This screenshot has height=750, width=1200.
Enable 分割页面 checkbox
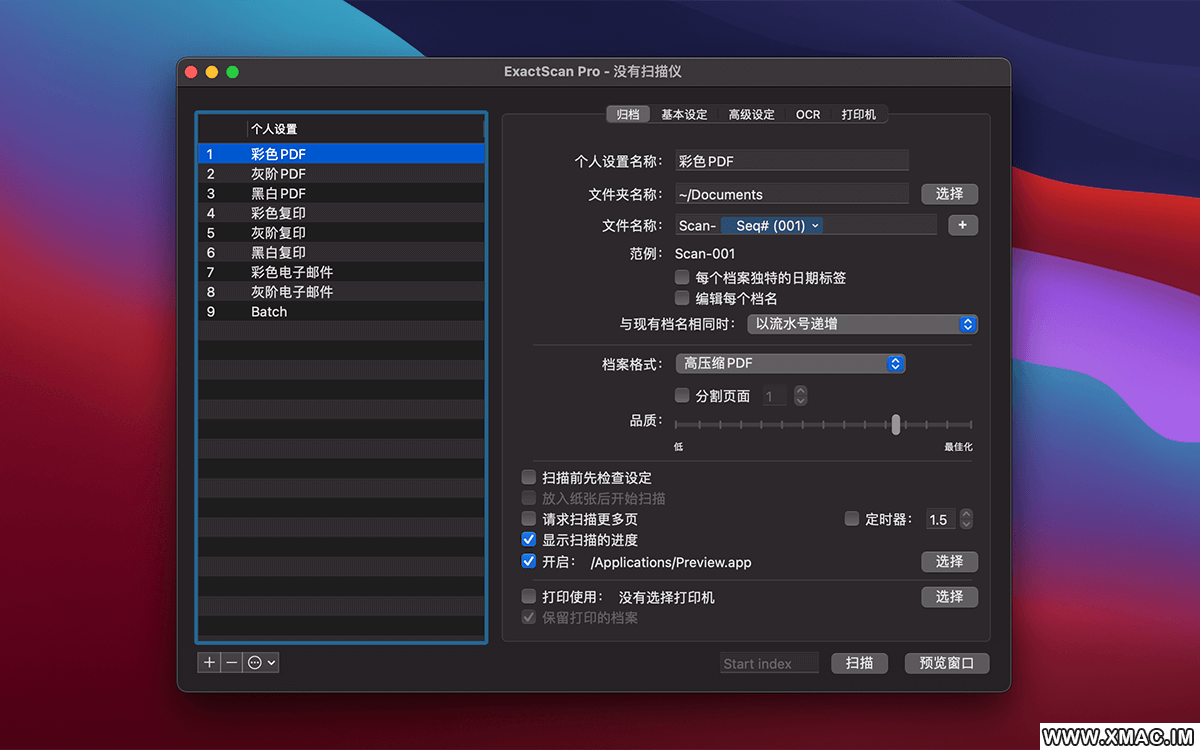682,396
